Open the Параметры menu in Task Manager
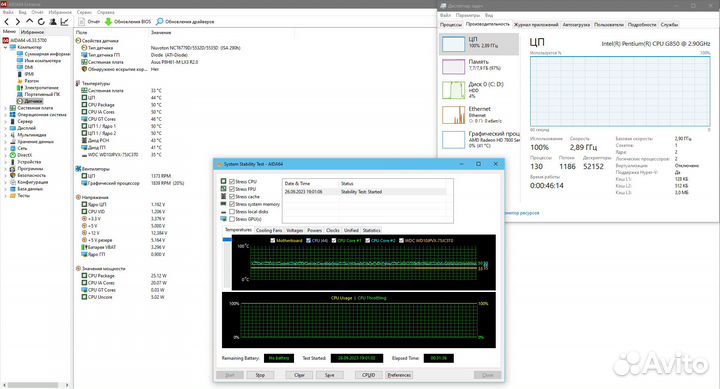 coord(468,15)
